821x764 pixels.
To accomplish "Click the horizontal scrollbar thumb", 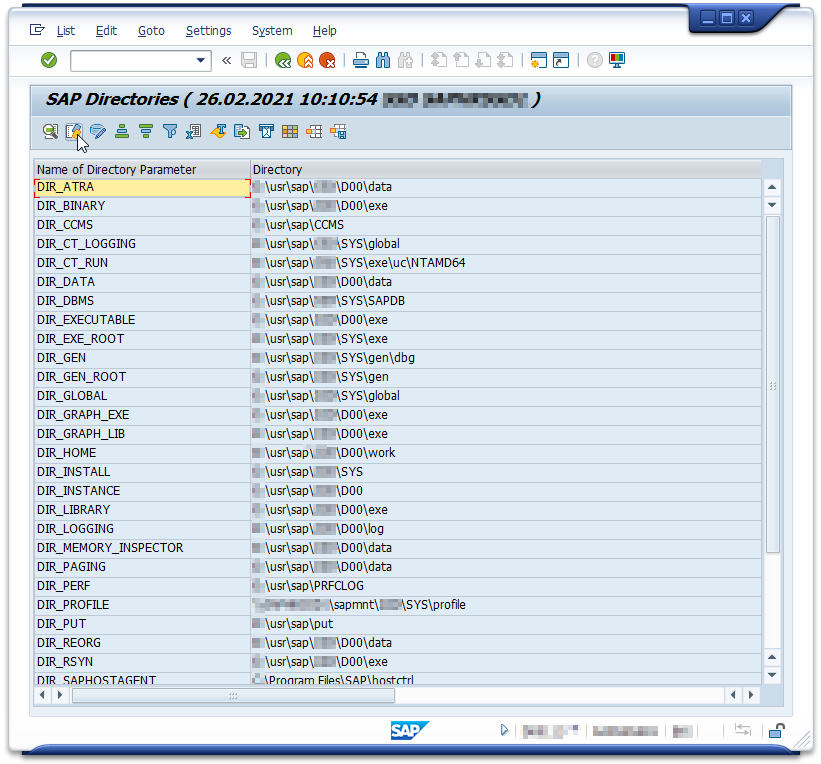I will (x=234, y=695).
